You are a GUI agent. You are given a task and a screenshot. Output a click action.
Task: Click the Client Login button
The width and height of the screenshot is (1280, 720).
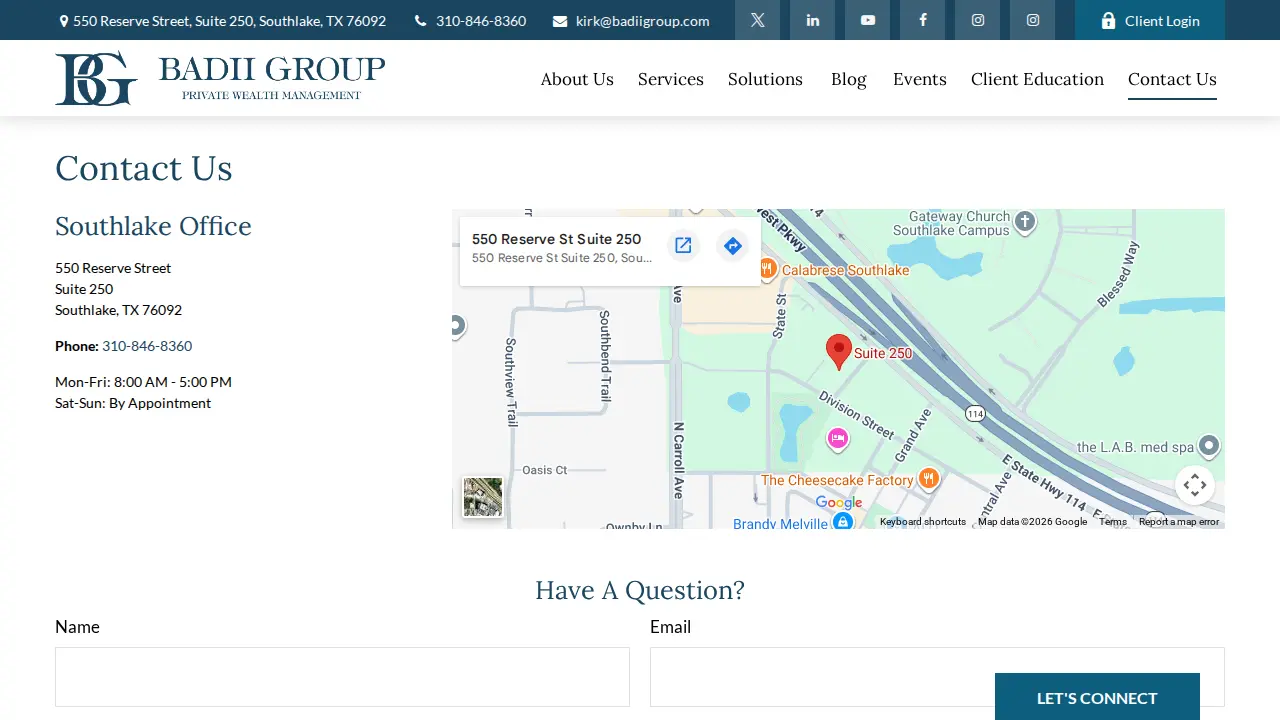pos(1150,20)
